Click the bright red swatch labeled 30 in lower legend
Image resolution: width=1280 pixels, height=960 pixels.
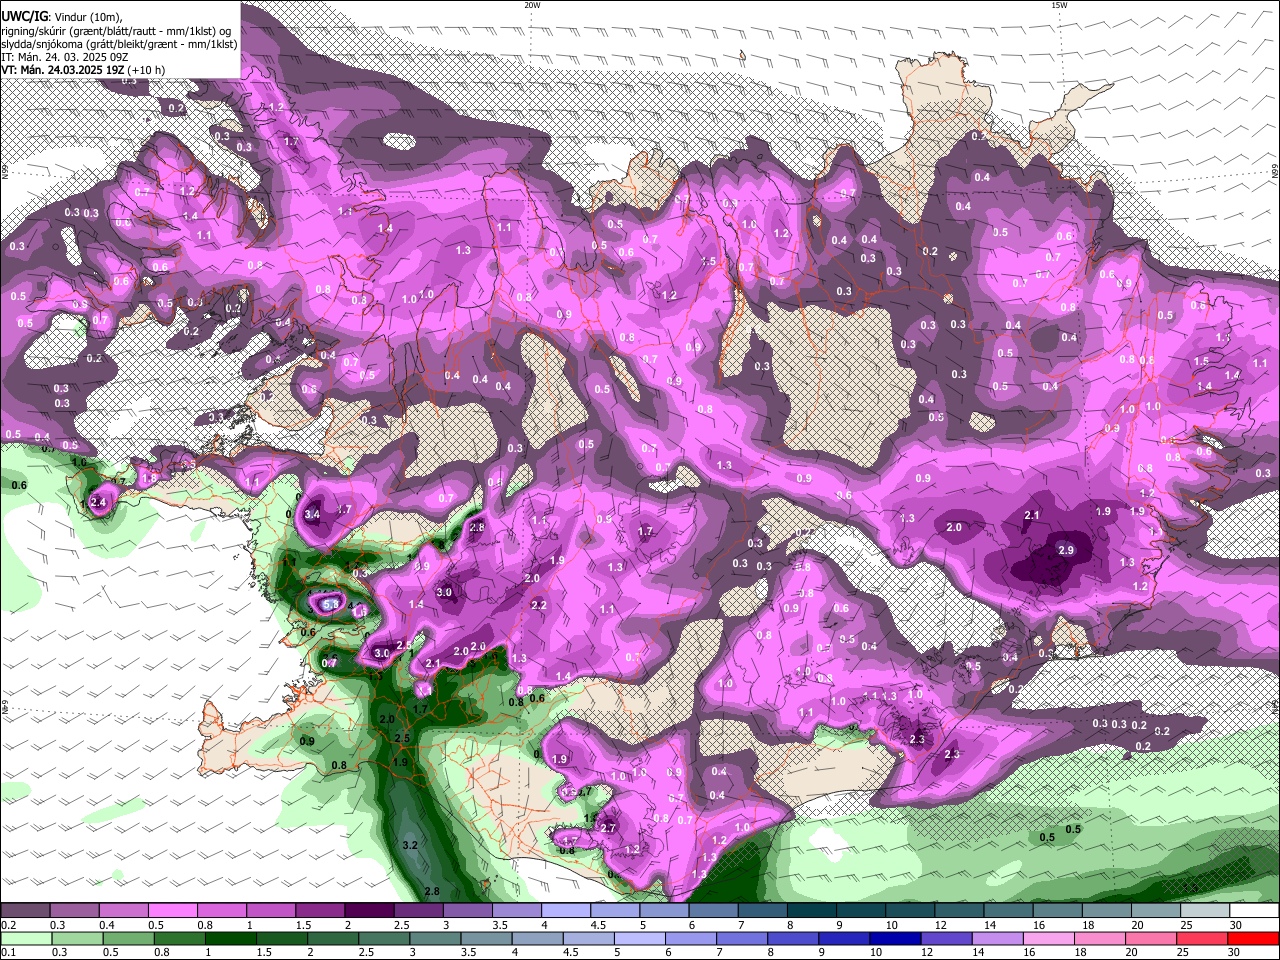tap(1253, 938)
